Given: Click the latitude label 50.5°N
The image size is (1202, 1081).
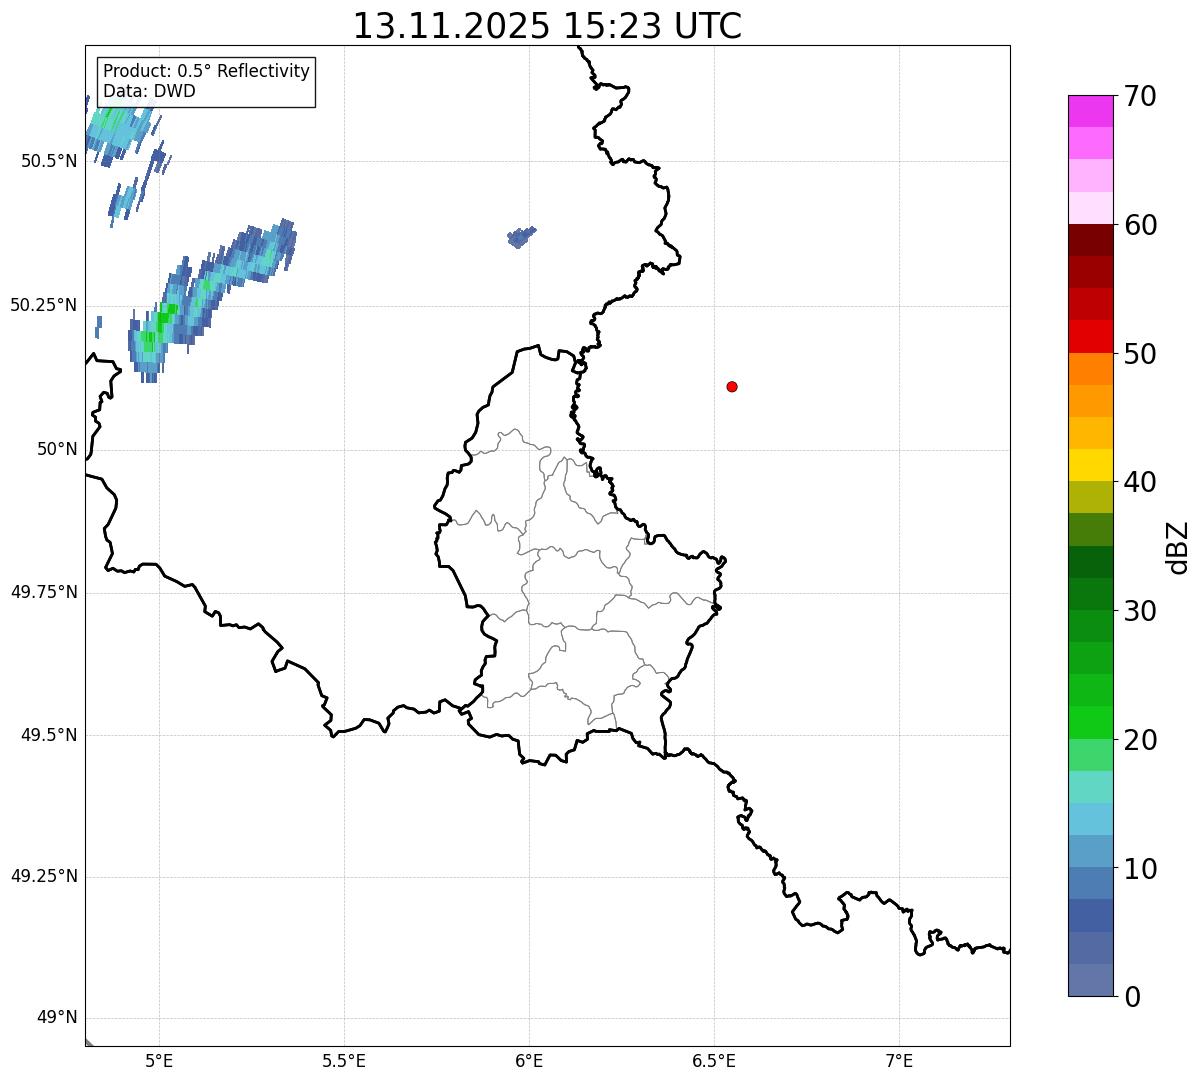Looking at the screenshot, I should tap(49, 161).
